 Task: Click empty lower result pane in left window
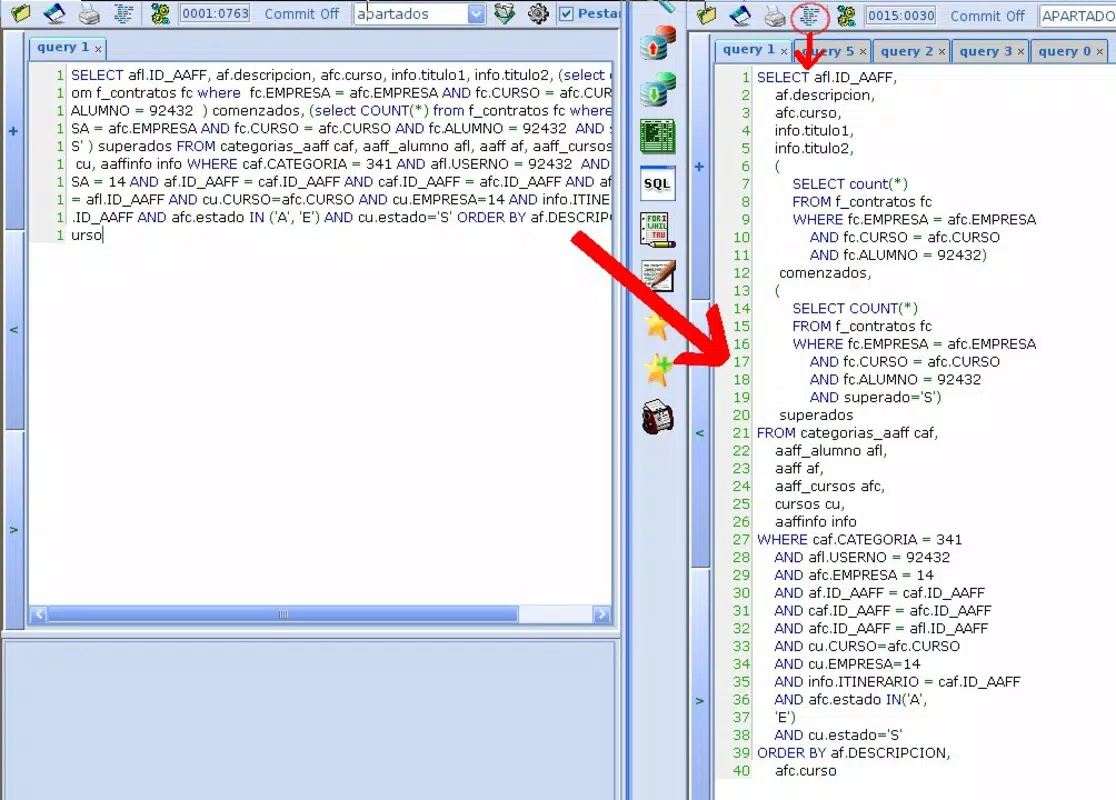pyautogui.click(x=310, y=719)
